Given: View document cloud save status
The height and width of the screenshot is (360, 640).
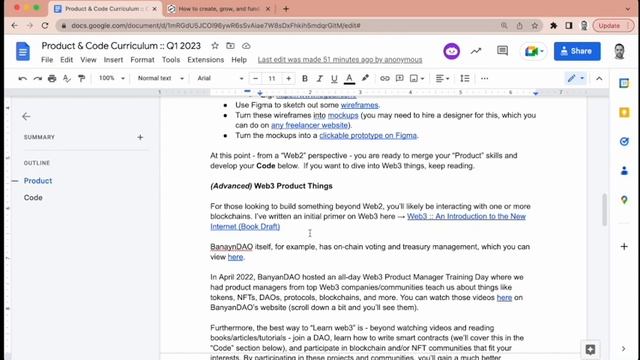Looking at the screenshot, I should [246, 46].
